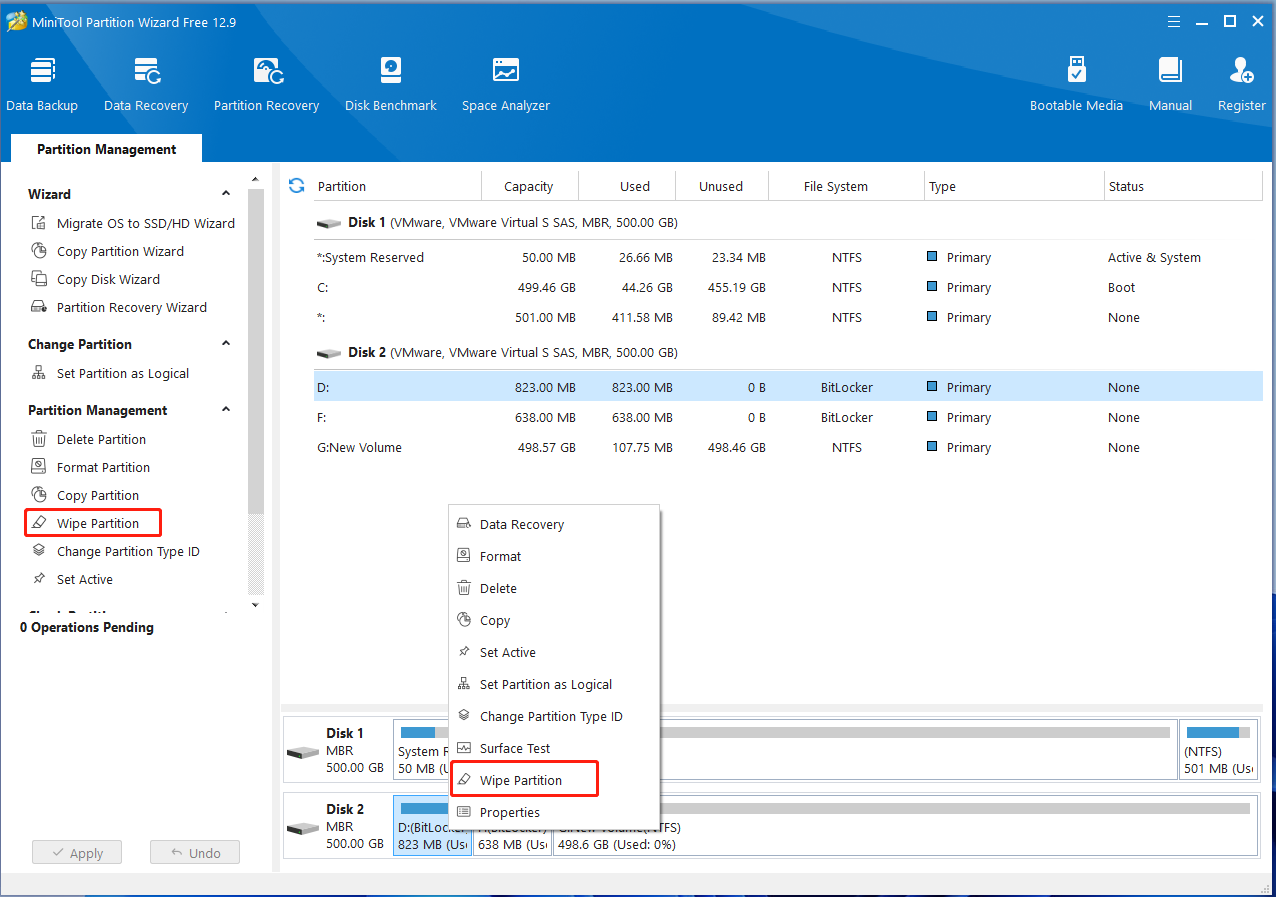Choose Wipe Partition from context menu
The image size is (1276, 897).
524,780
